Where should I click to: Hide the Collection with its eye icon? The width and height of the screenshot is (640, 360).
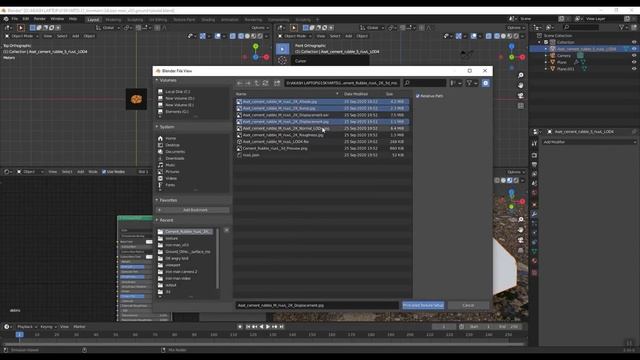(x=634, y=42)
